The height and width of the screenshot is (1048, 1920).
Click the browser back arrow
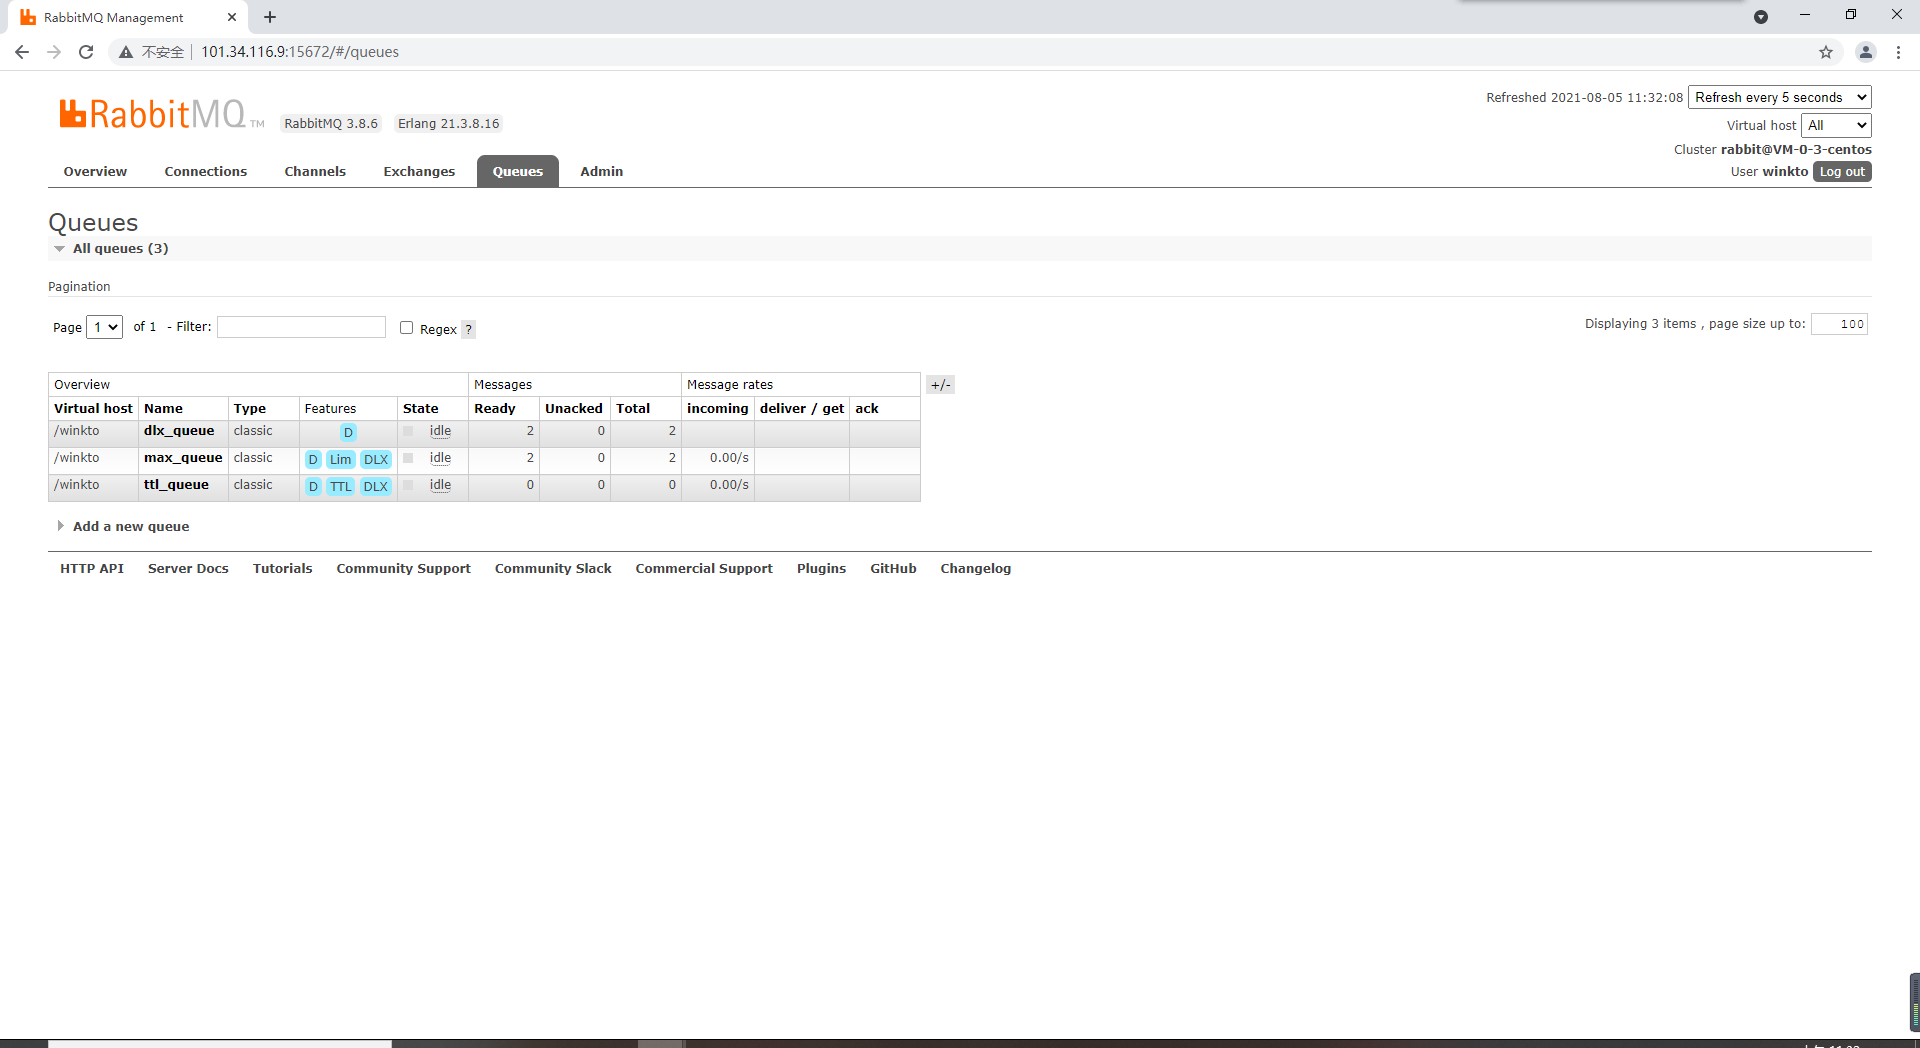pyautogui.click(x=22, y=52)
